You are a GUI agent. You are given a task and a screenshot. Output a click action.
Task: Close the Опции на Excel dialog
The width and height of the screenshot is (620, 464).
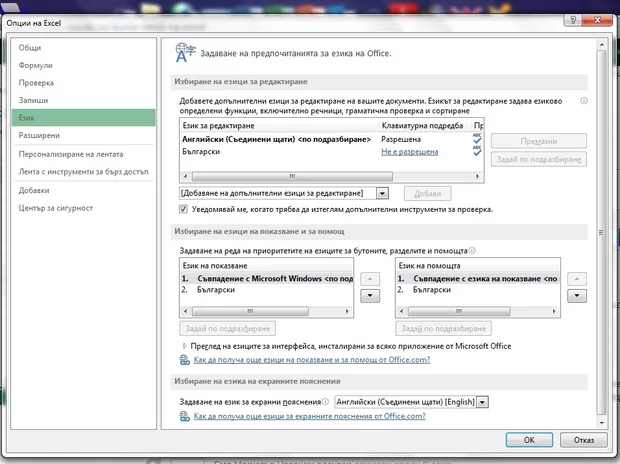click(597, 20)
